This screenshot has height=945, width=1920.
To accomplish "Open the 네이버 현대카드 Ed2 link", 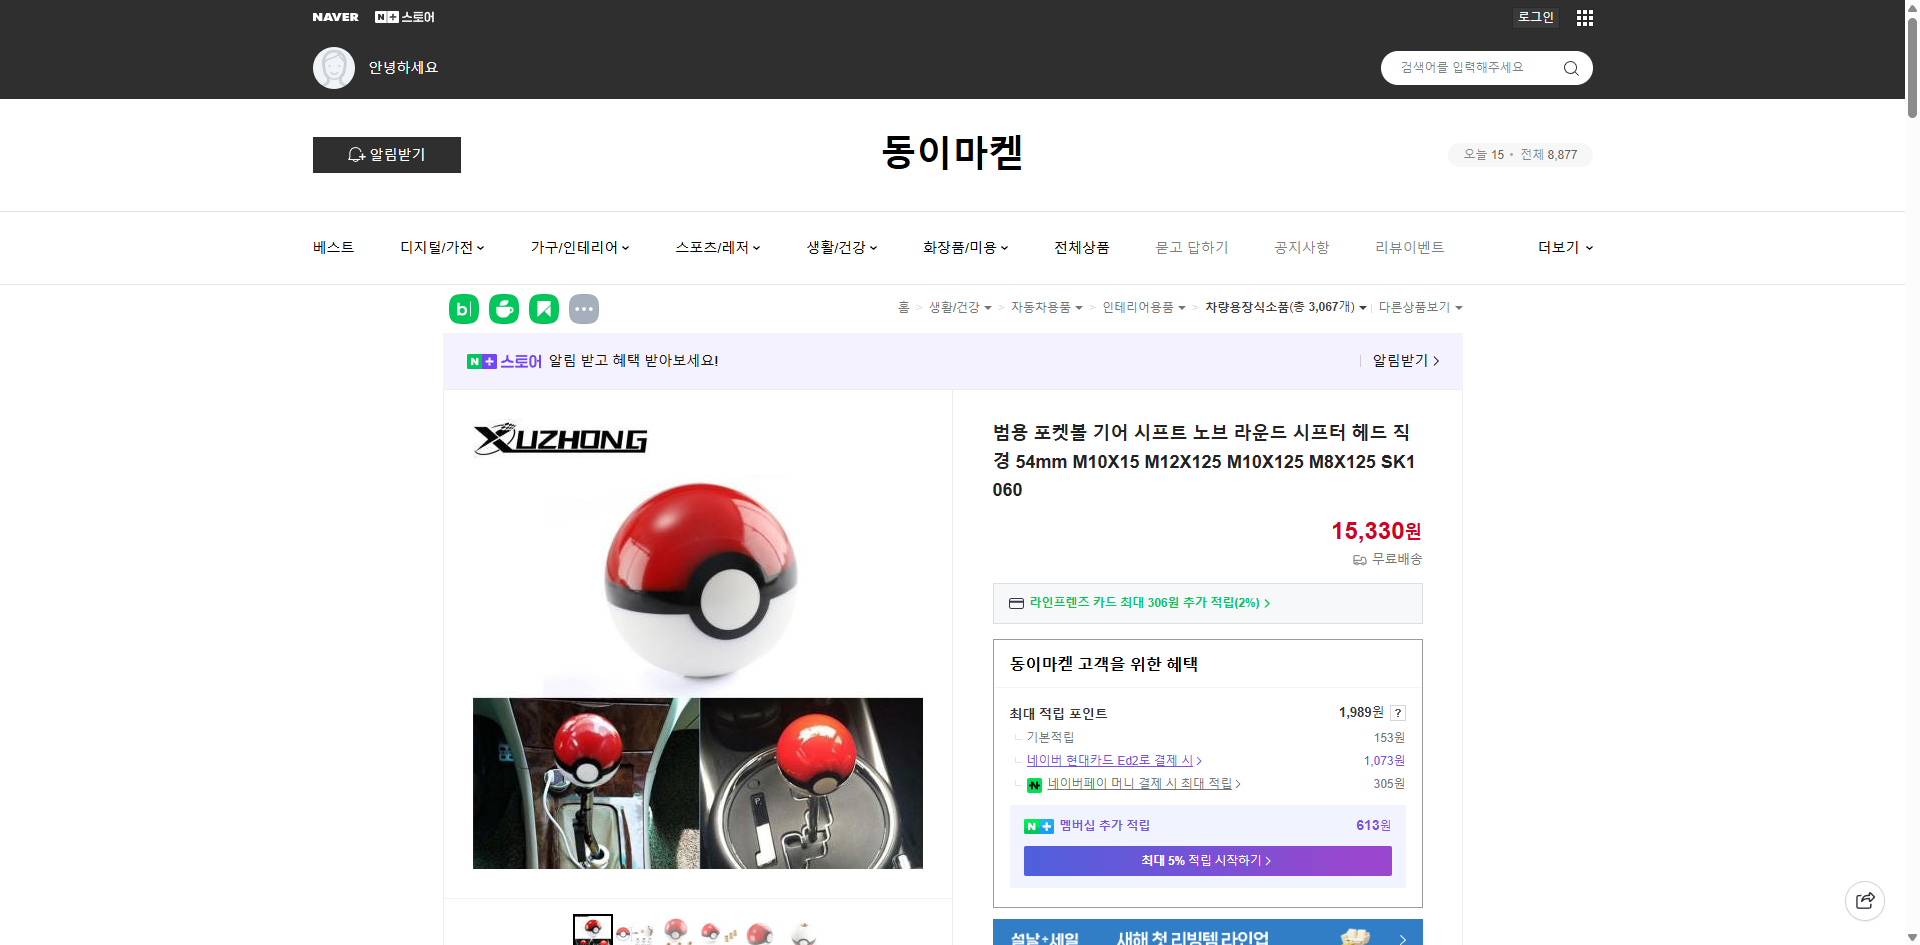I will pos(1112,760).
